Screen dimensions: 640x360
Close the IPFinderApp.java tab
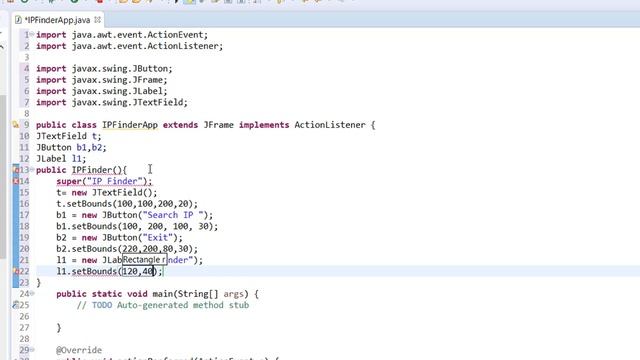click(98, 20)
